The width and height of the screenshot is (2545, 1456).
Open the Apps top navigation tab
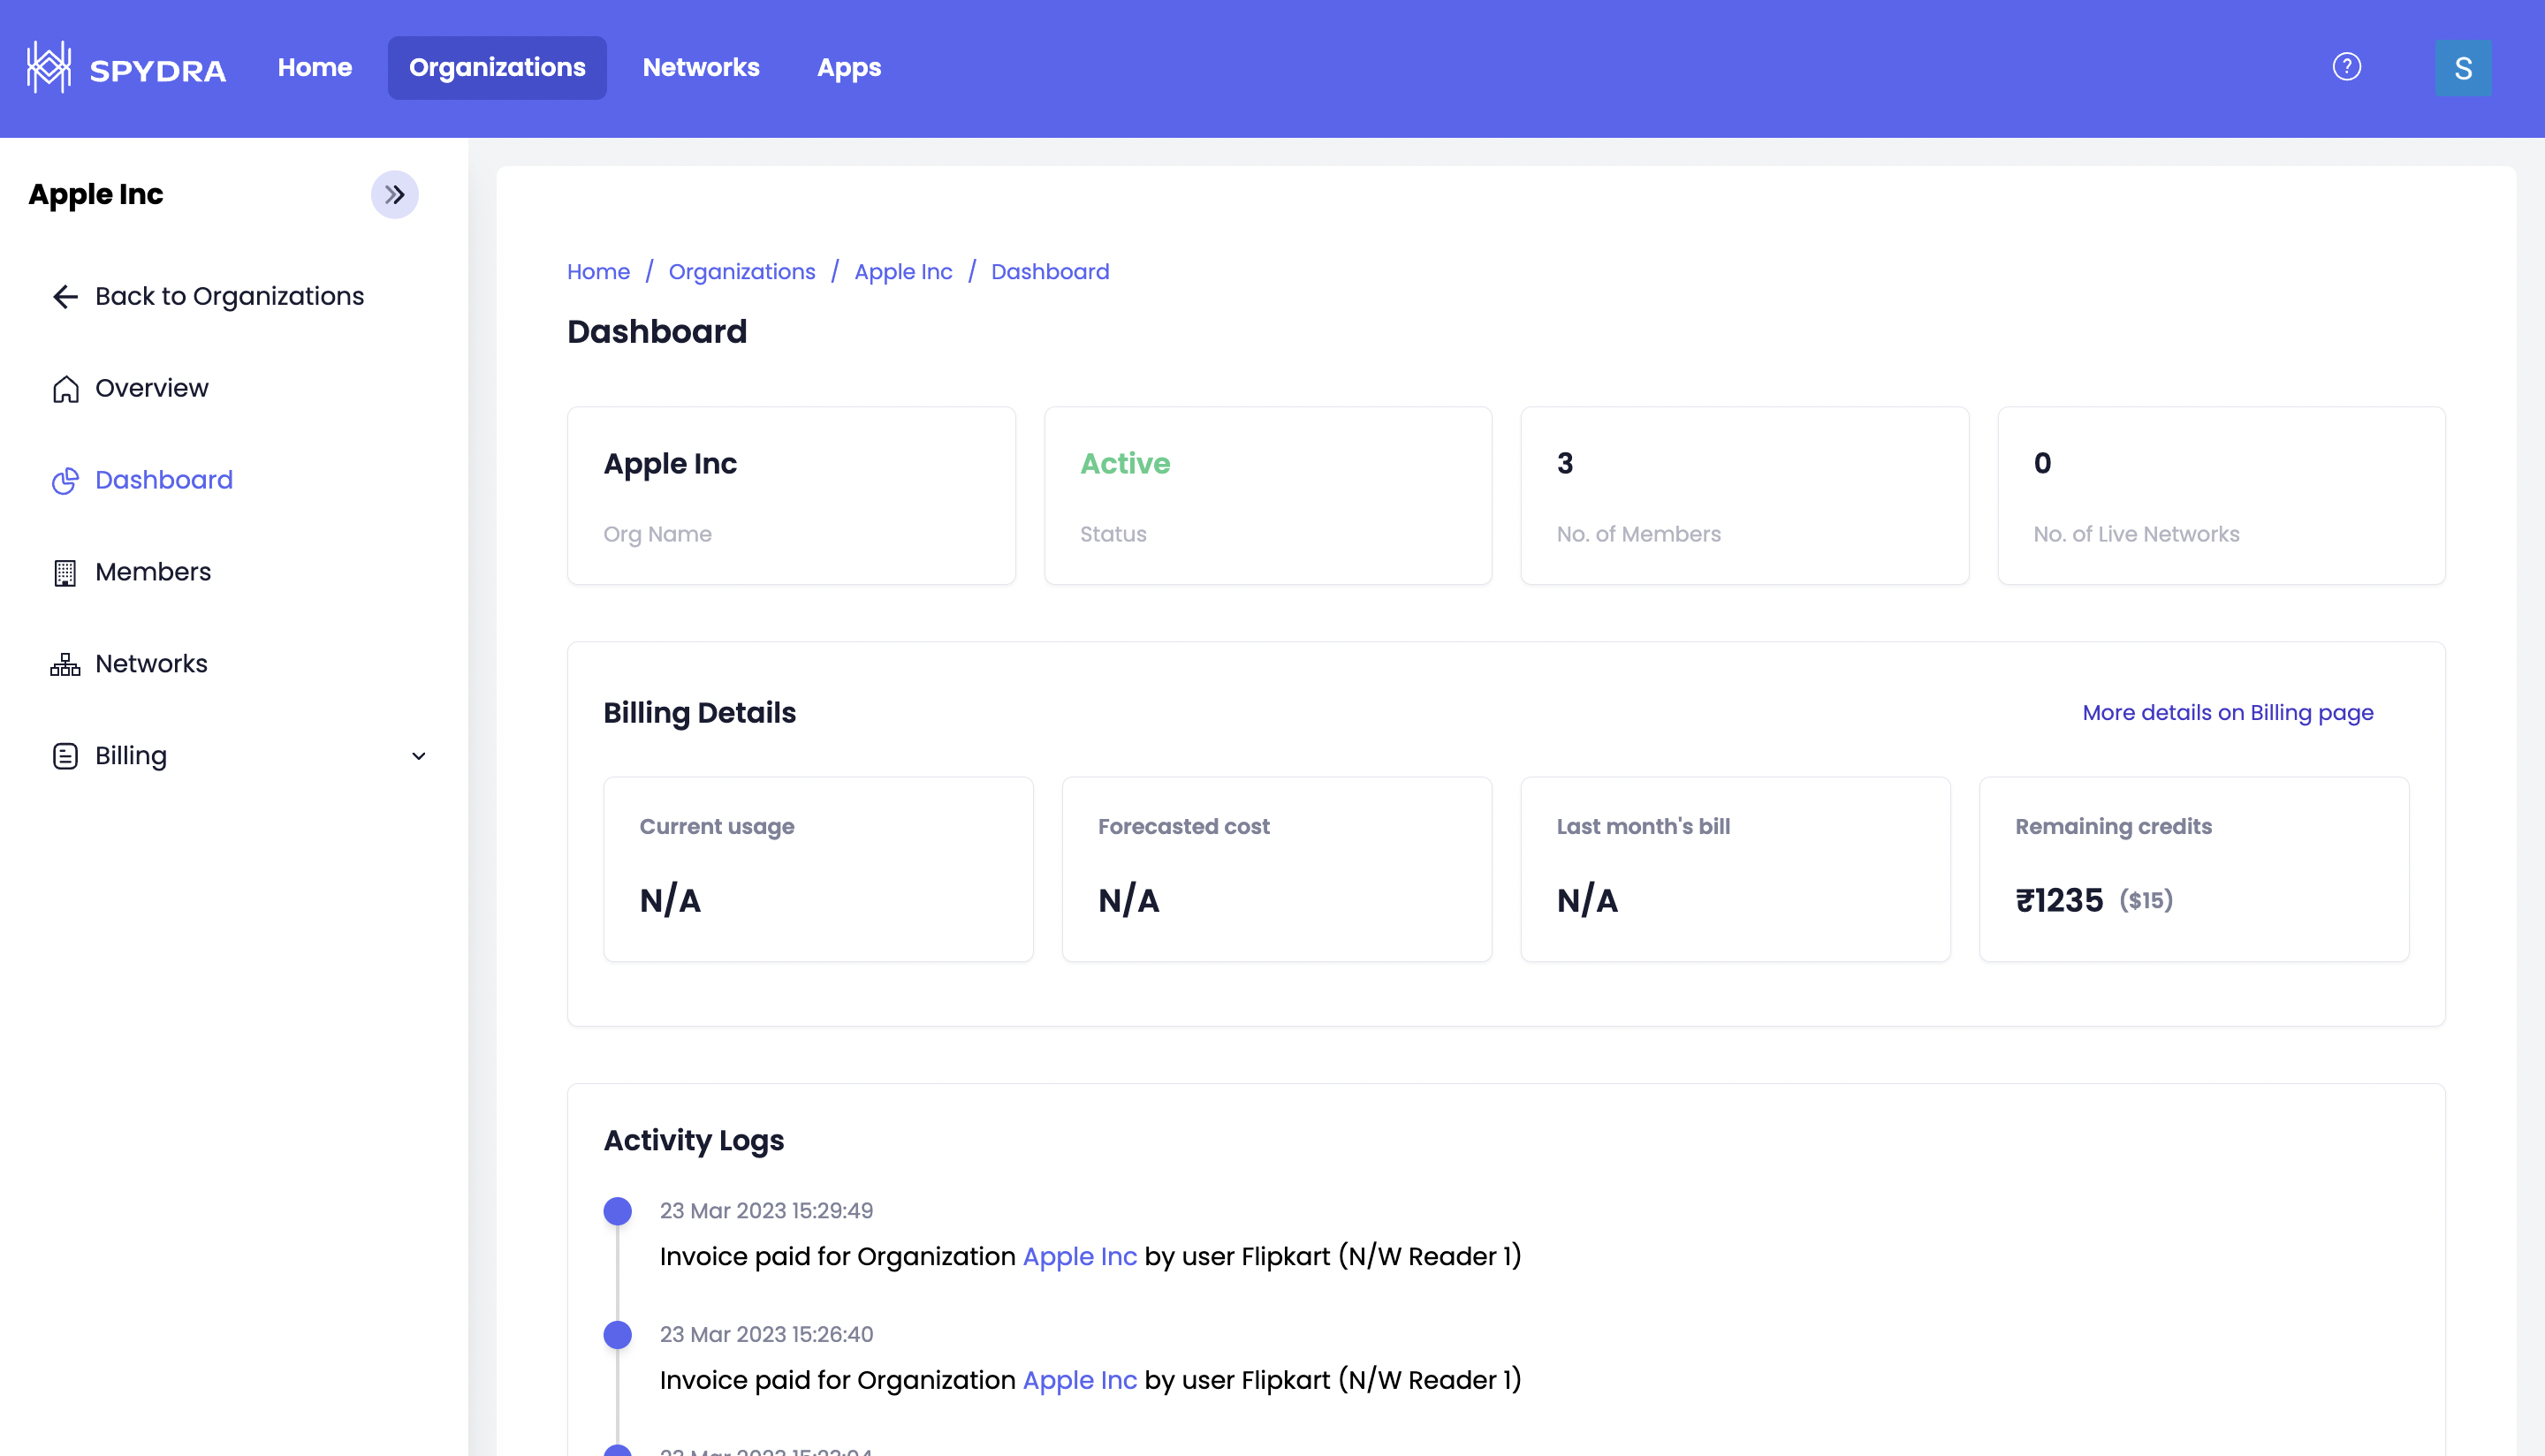point(848,67)
